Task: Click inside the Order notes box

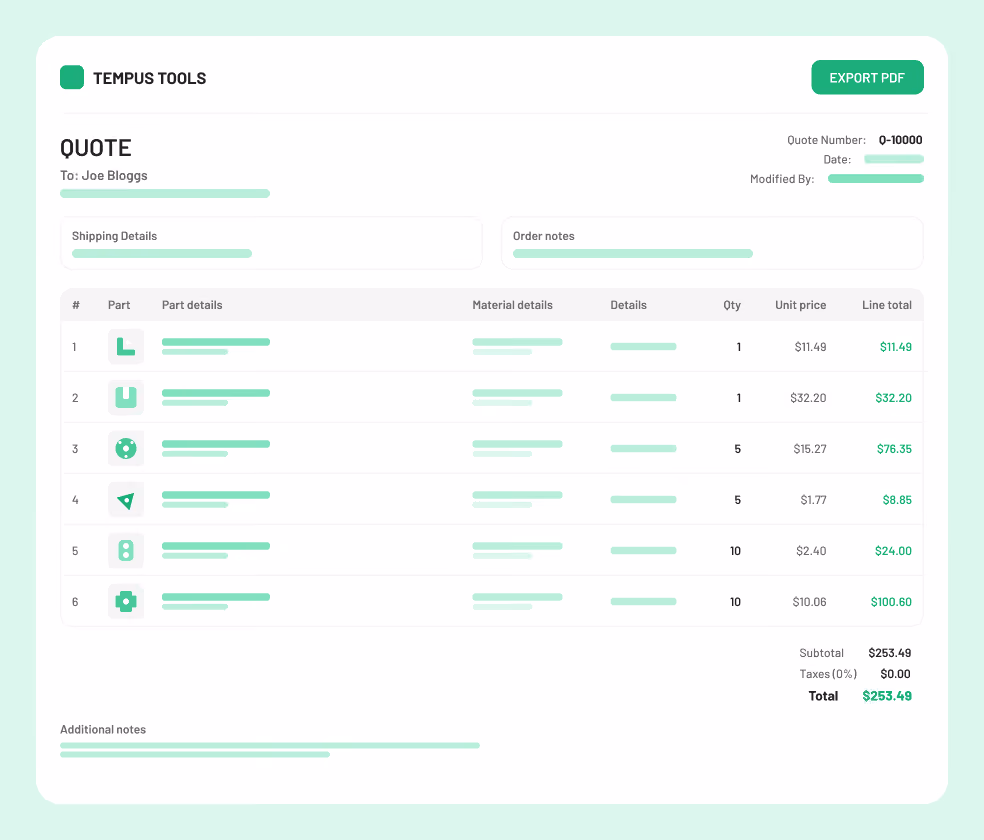Action: (x=712, y=243)
